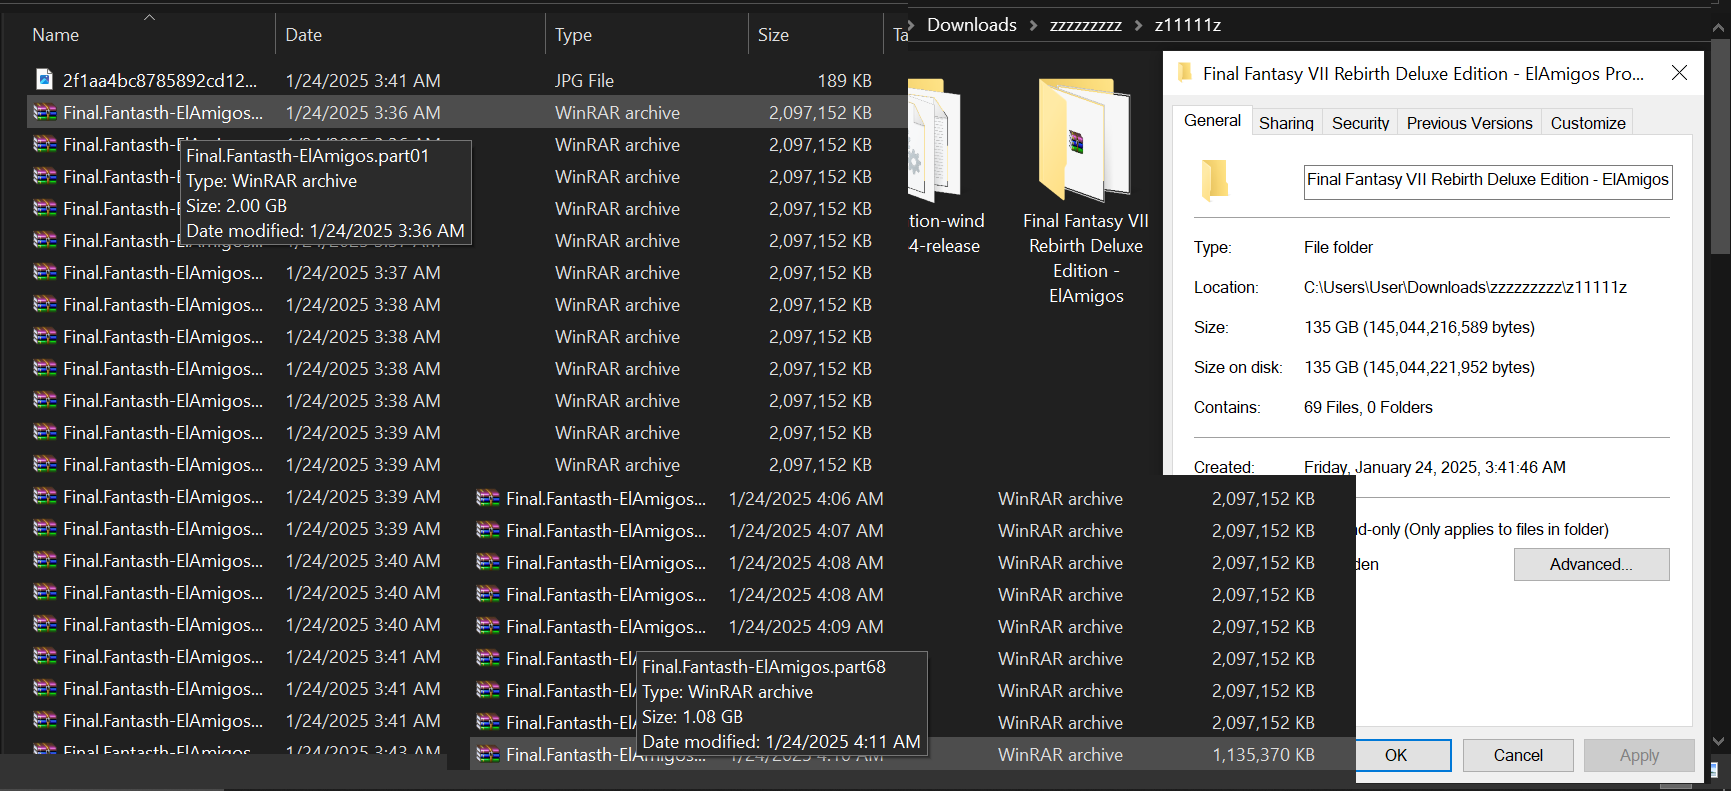Image resolution: width=1731 pixels, height=791 pixels.
Task: Open the Sharing tab in Properties
Action: point(1286,123)
